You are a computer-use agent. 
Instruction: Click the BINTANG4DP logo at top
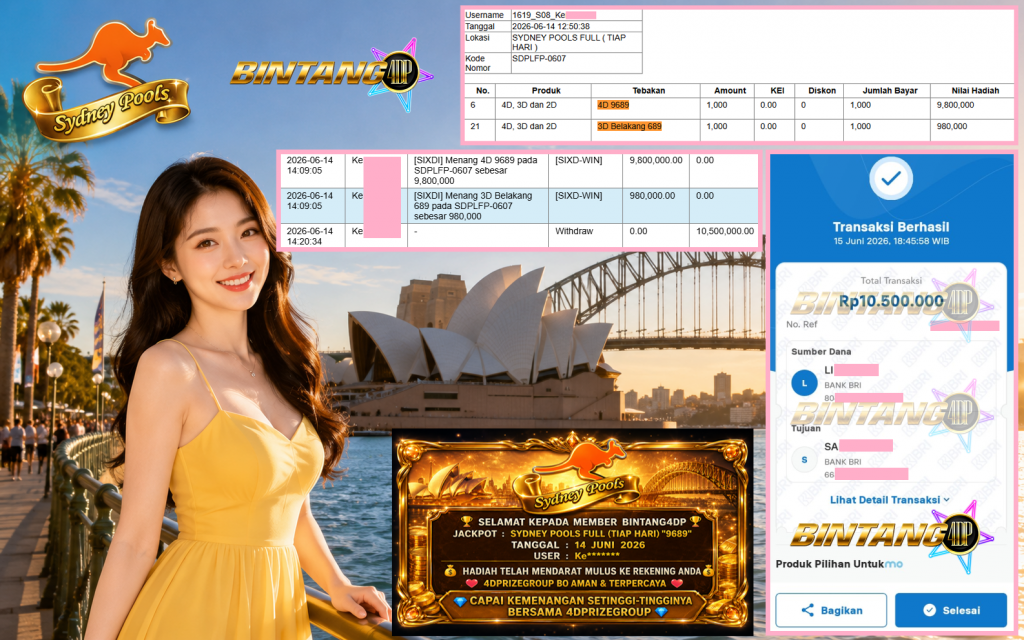click(332, 74)
